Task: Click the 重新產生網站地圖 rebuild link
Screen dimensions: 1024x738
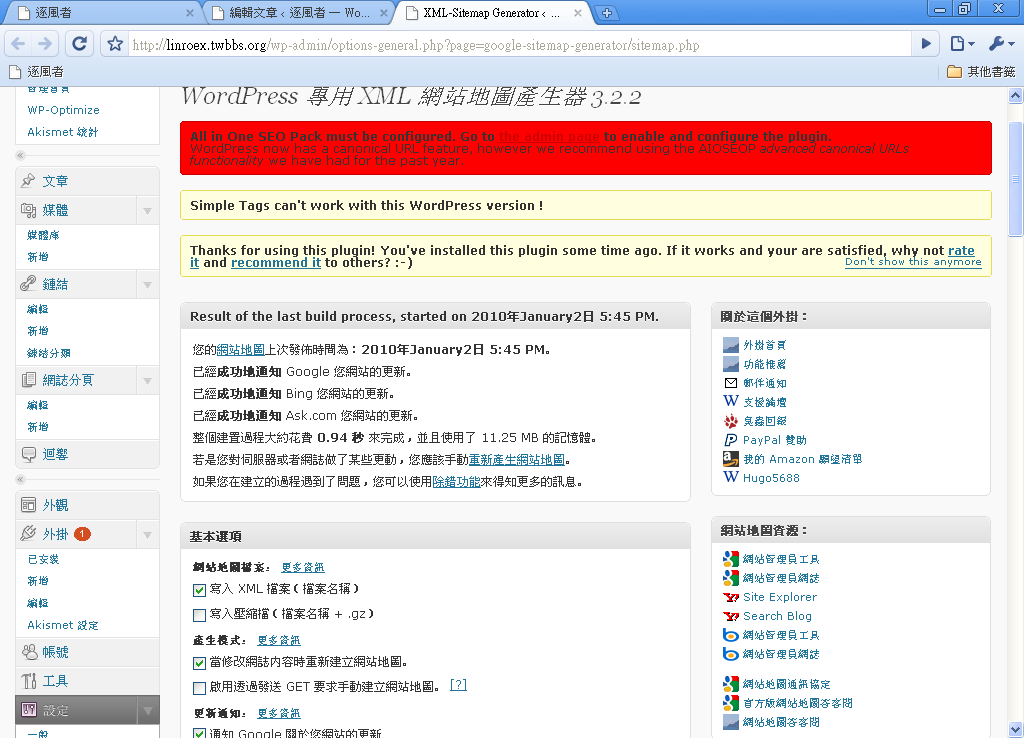Action: pyautogui.click(x=517, y=460)
